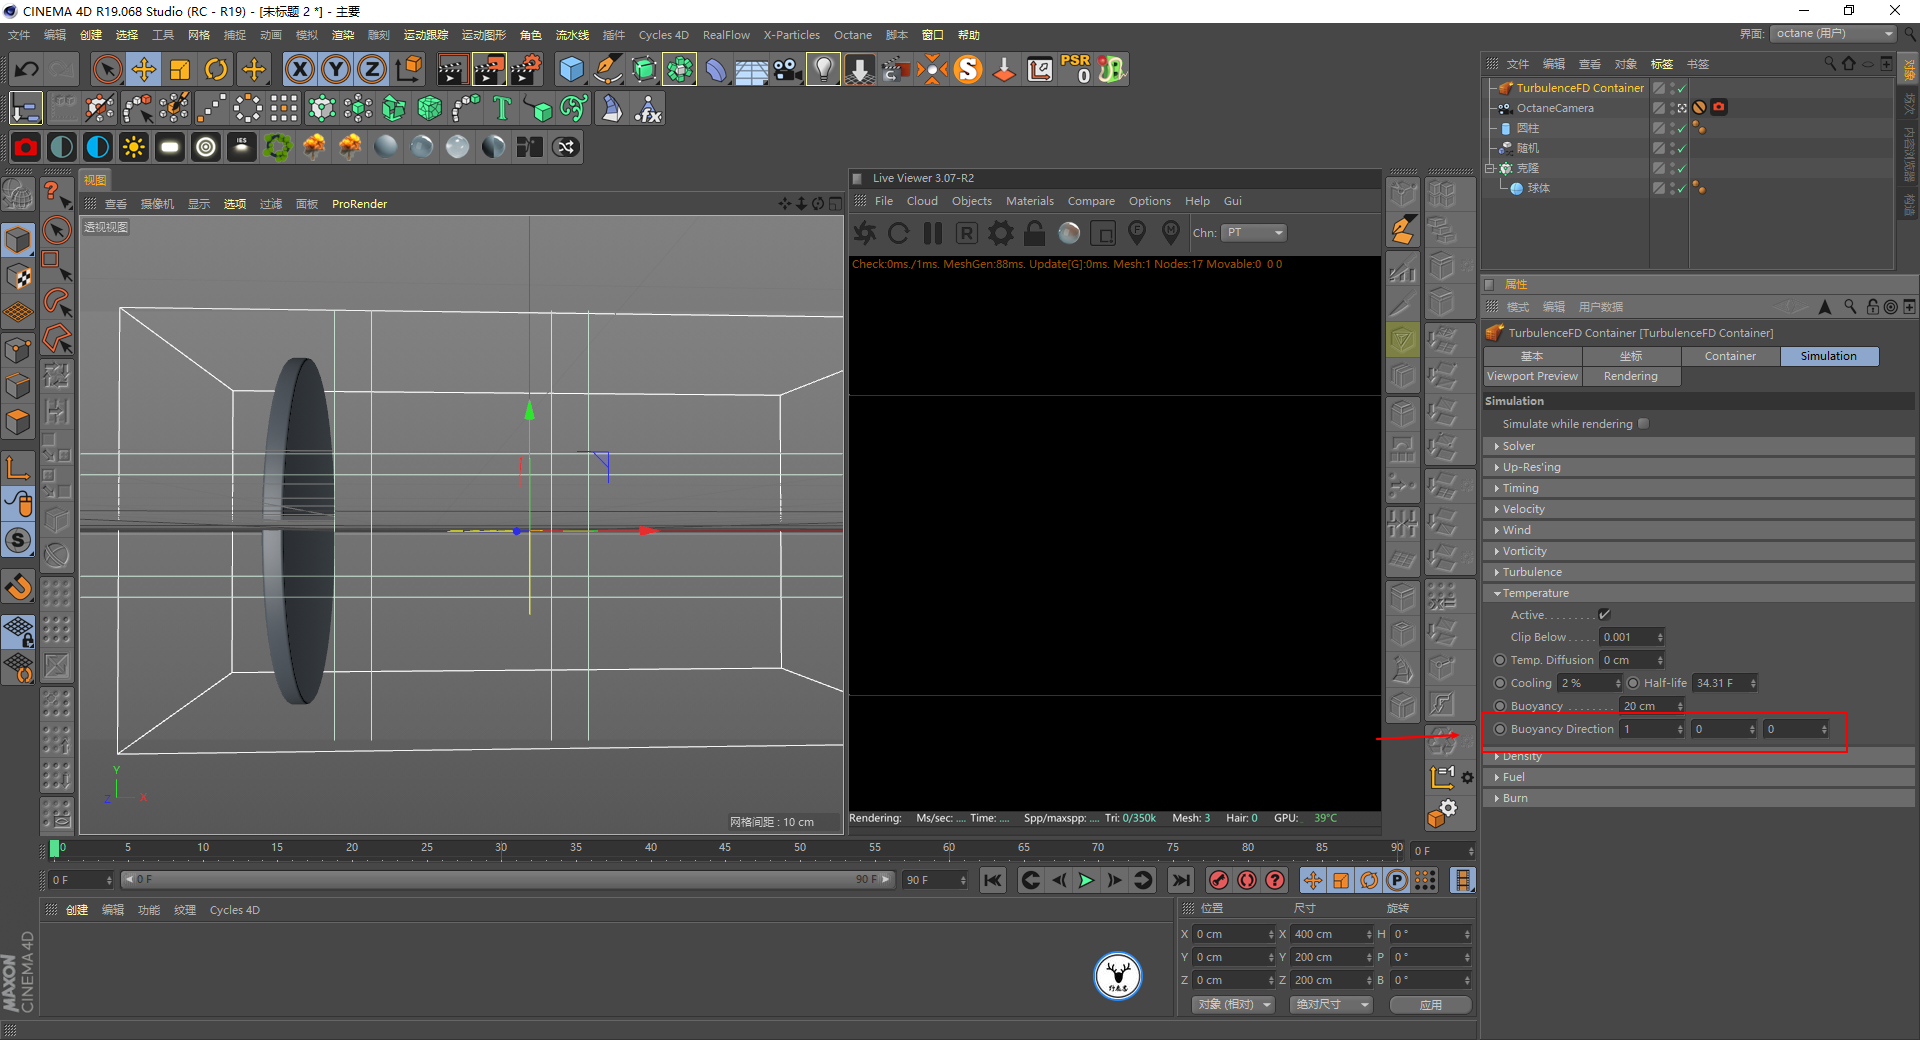The width and height of the screenshot is (1920, 1040).
Task: Click the Octane daylight sun icon
Action: pos(133,147)
